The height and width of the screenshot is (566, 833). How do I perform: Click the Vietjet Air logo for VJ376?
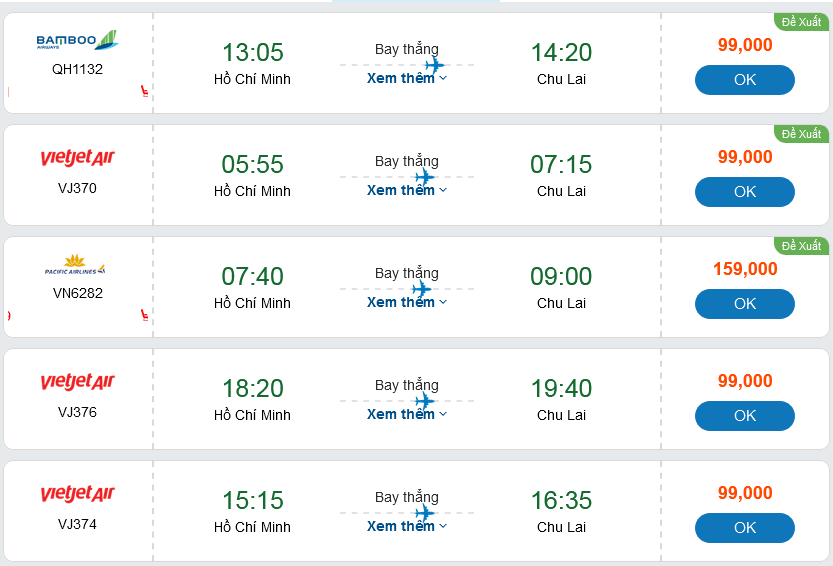[77, 382]
